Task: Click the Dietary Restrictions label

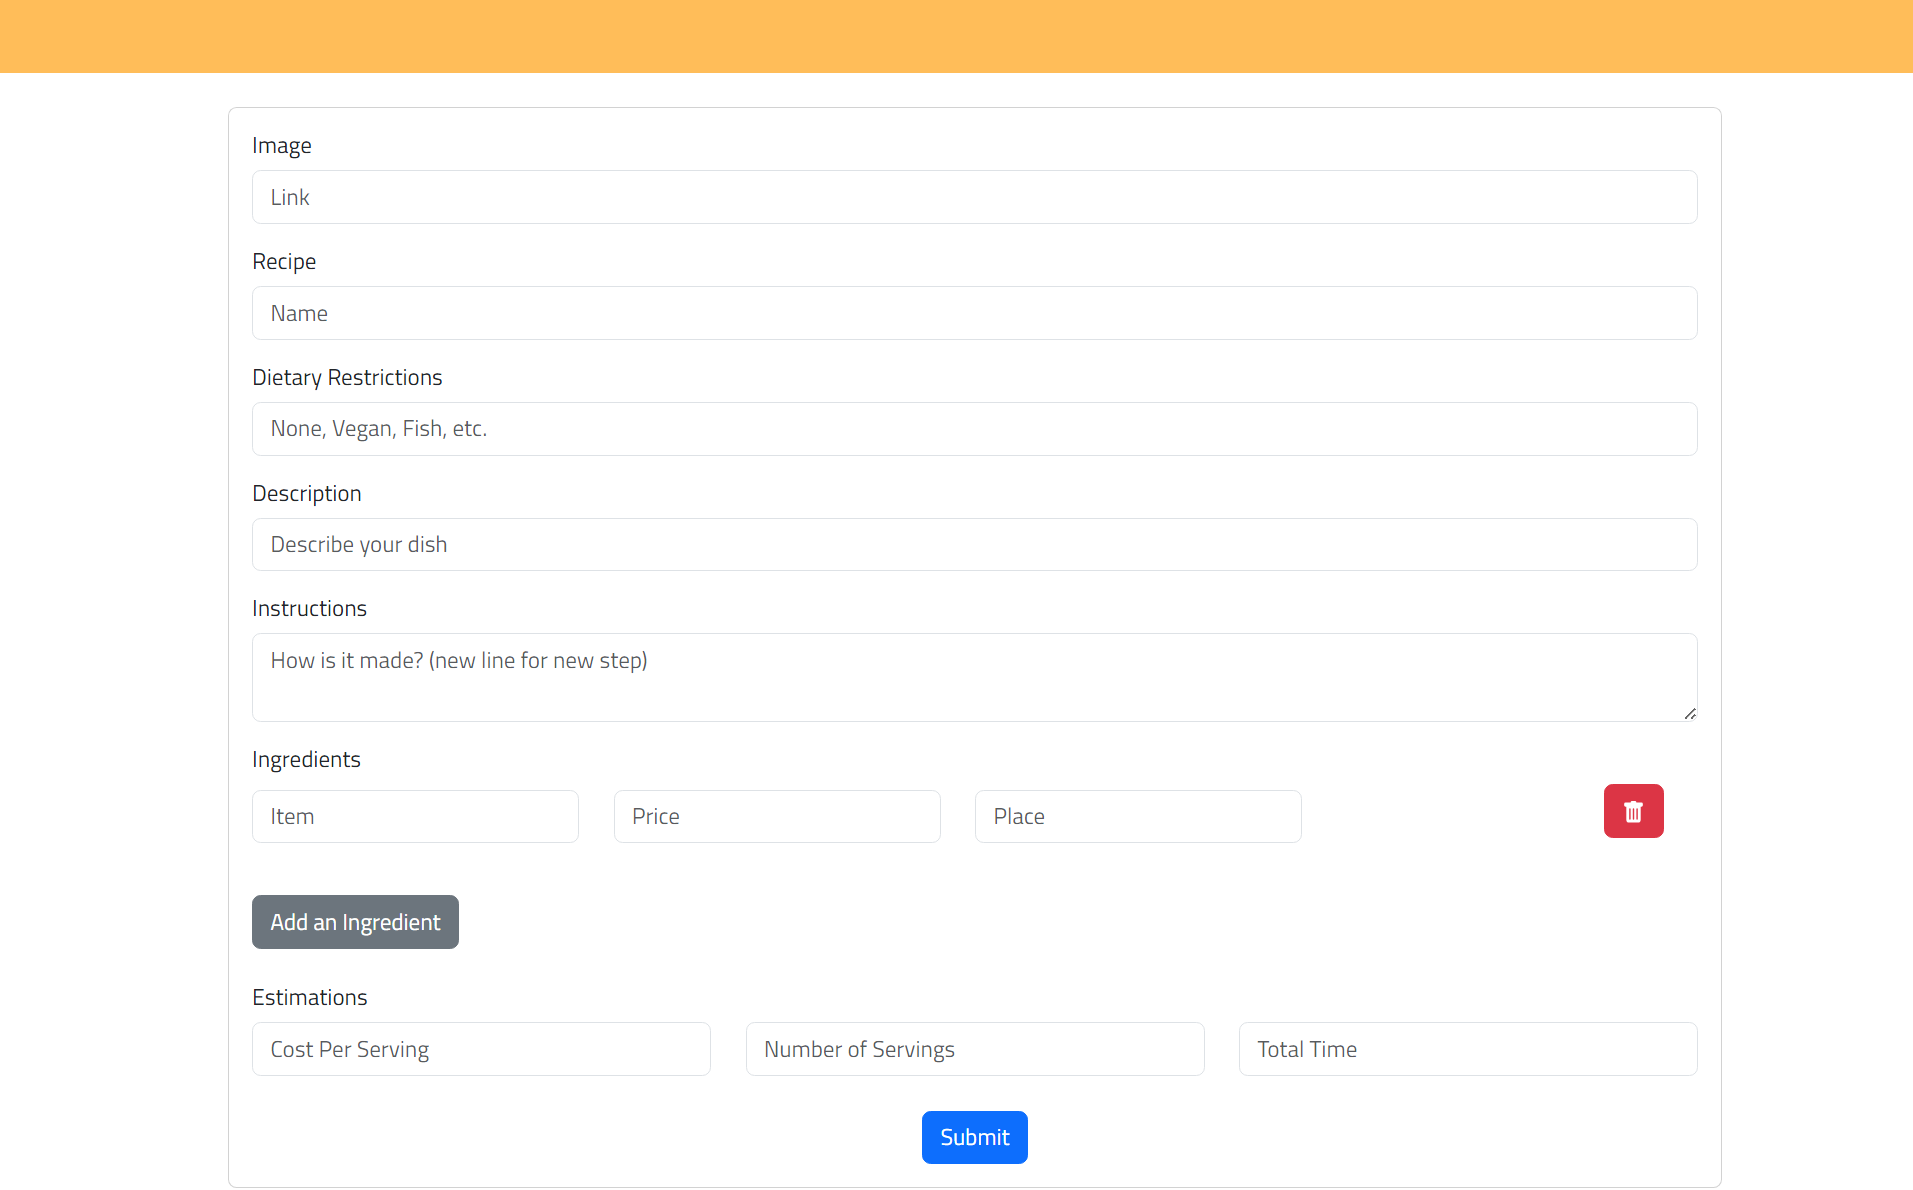Action: (x=347, y=378)
